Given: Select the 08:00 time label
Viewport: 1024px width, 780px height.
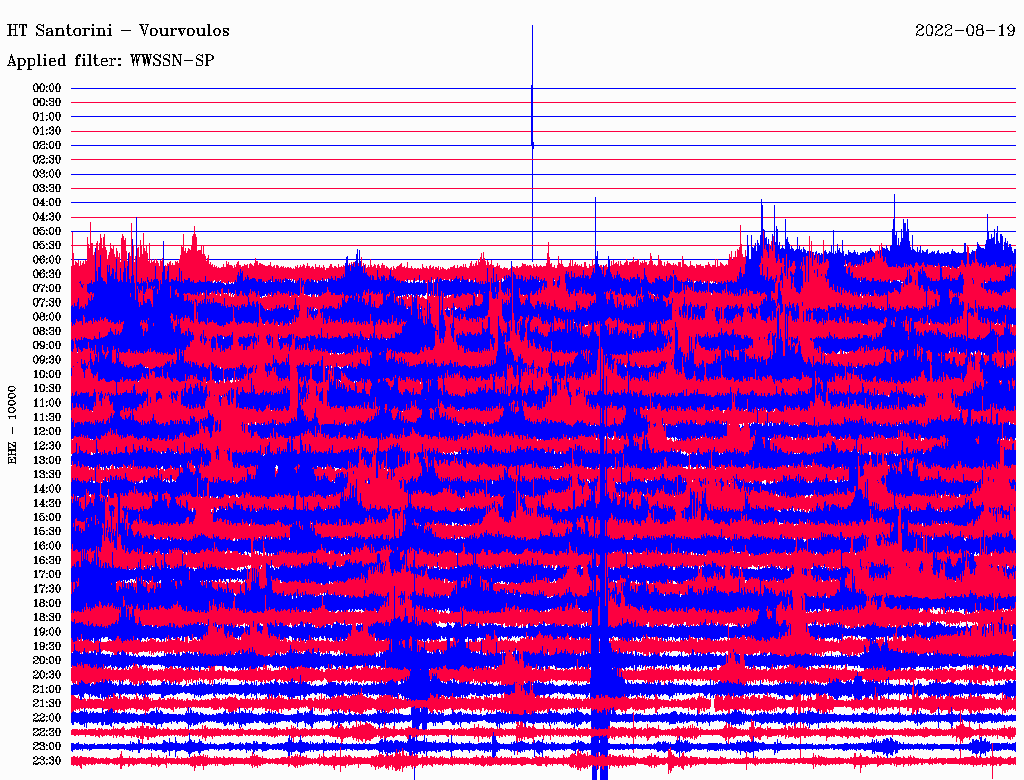Looking at the screenshot, I should pyautogui.click(x=47, y=317).
